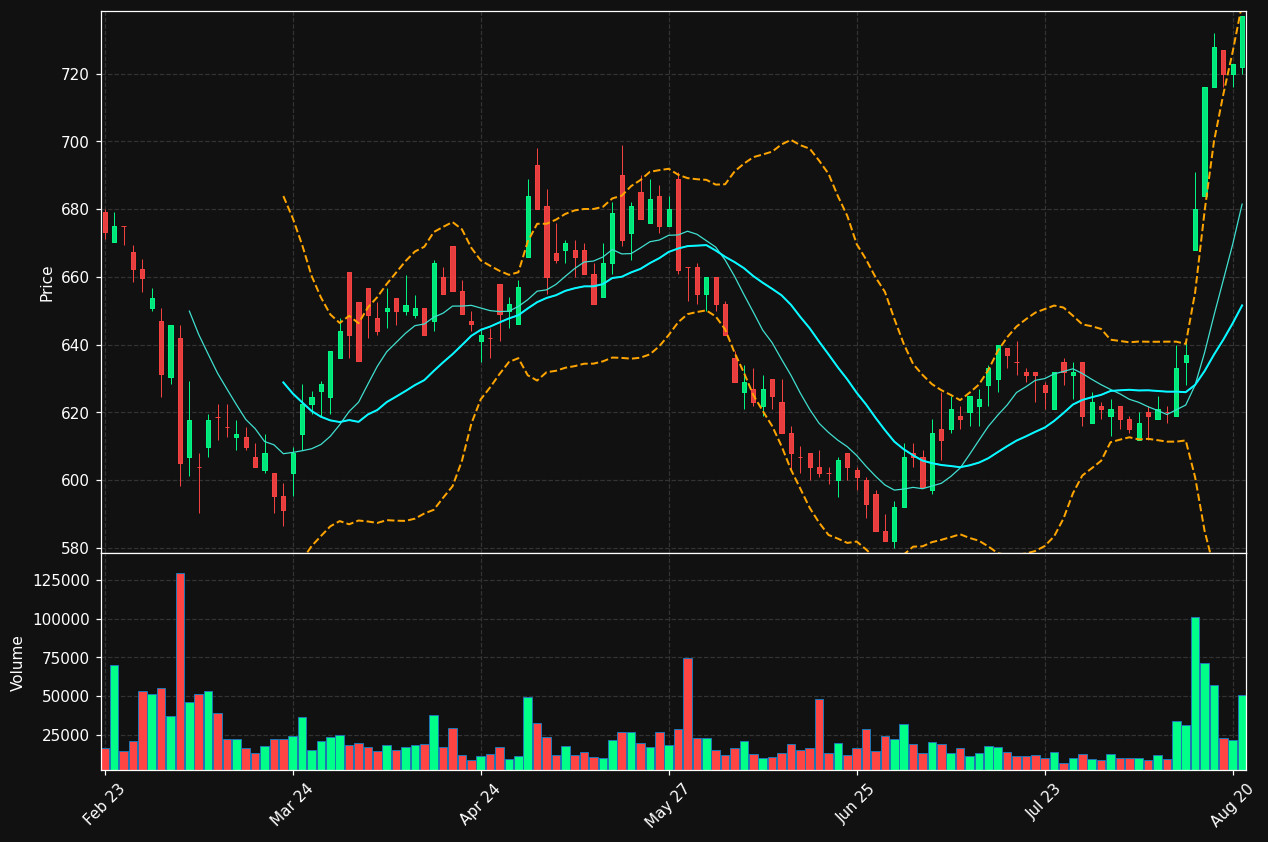Click the Mar 24 date label
Viewport: 1268px width, 842px height.
point(293,804)
